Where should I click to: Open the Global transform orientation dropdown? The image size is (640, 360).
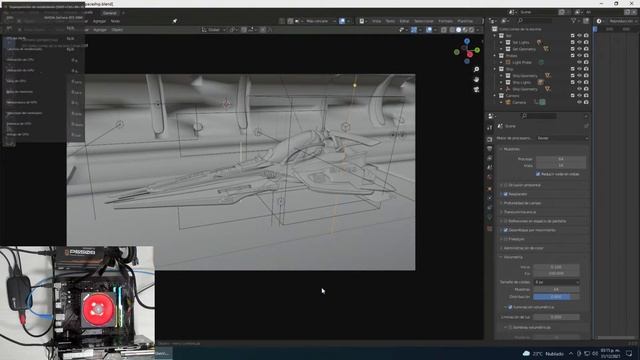tap(214, 30)
